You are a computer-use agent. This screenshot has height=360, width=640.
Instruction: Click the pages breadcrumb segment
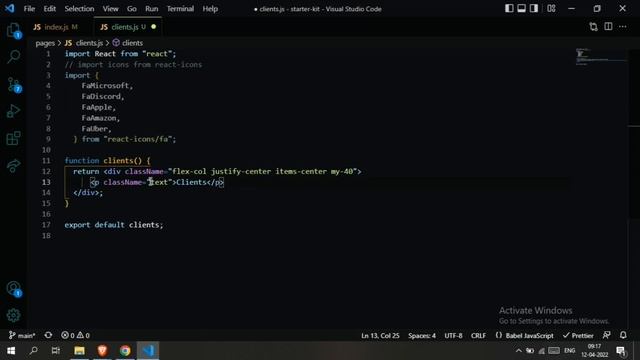pyautogui.click(x=45, y=43)
